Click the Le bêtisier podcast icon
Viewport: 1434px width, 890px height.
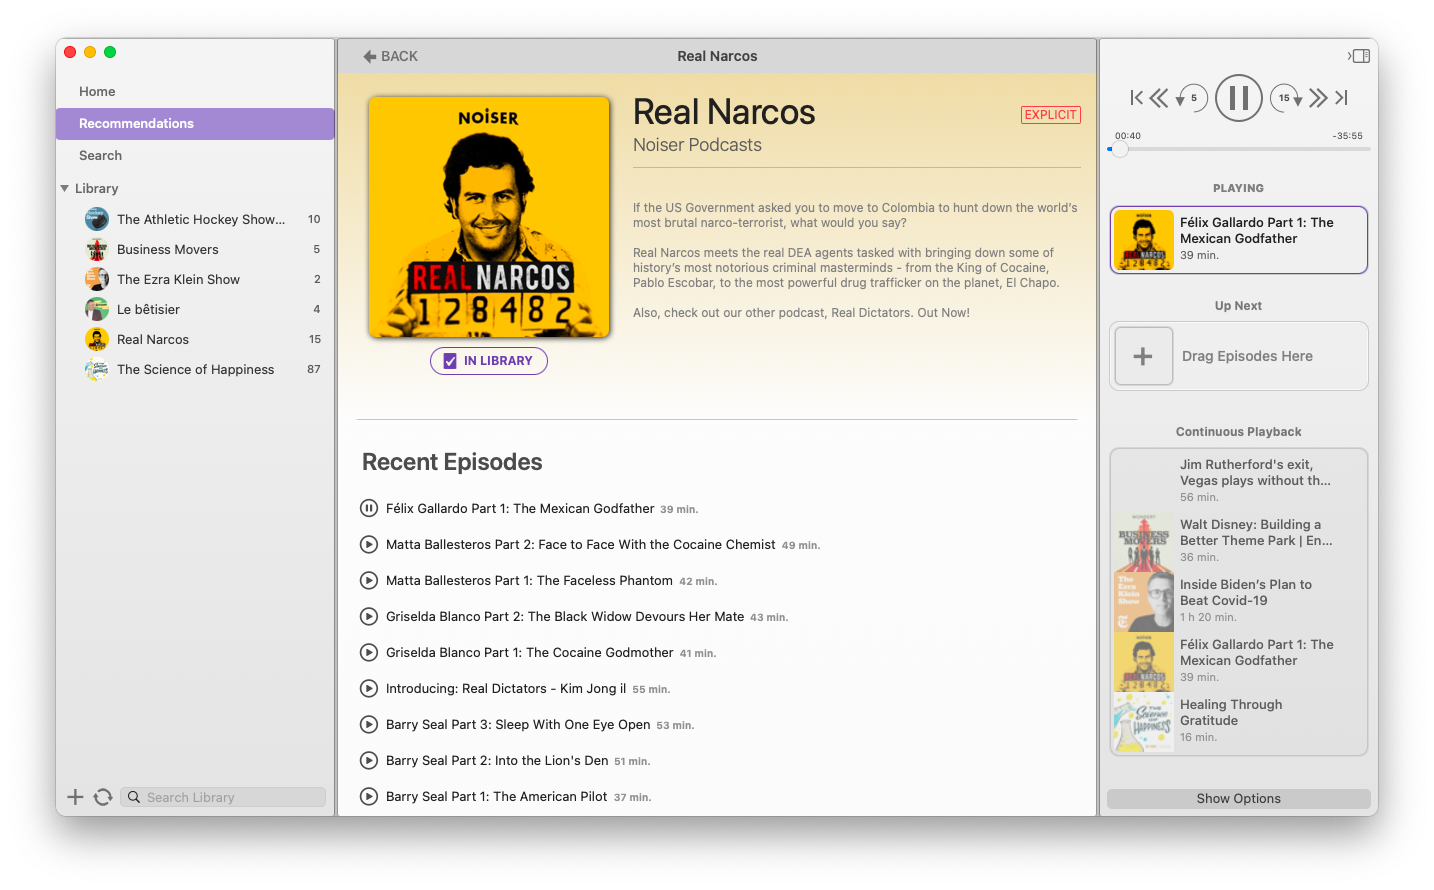point(97,309)
